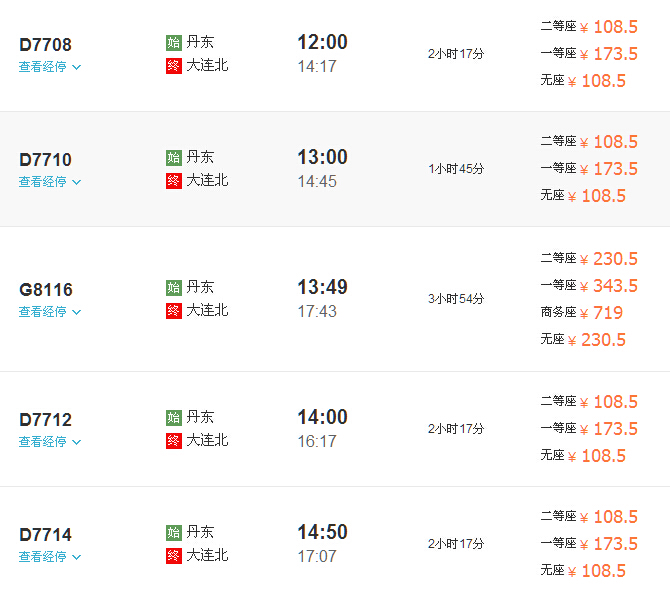670x591 pixels.
Task: Expand 查看经停 stops for D7714
Action: pos(50,557)
